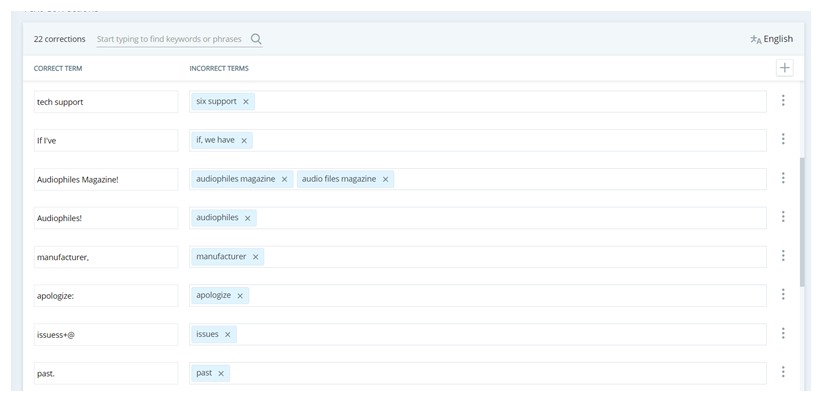Click the 'audio files magazine' tag text
The width and height of the screenshot is (813, 399).
tap(339, 179)
